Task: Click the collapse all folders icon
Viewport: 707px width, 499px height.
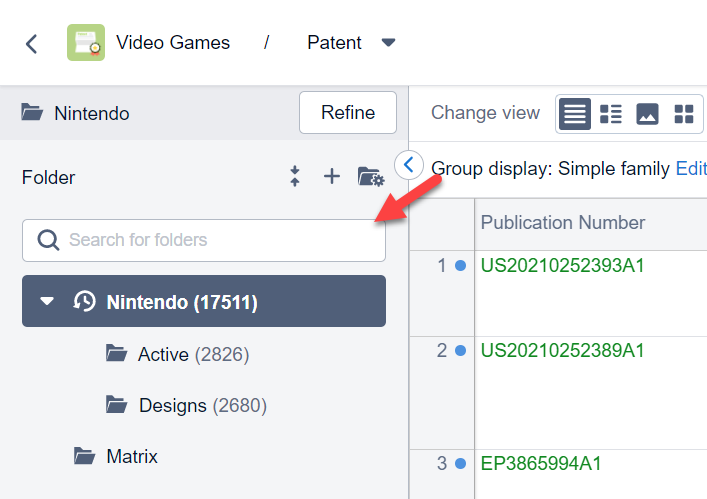Action: [295, 177]
